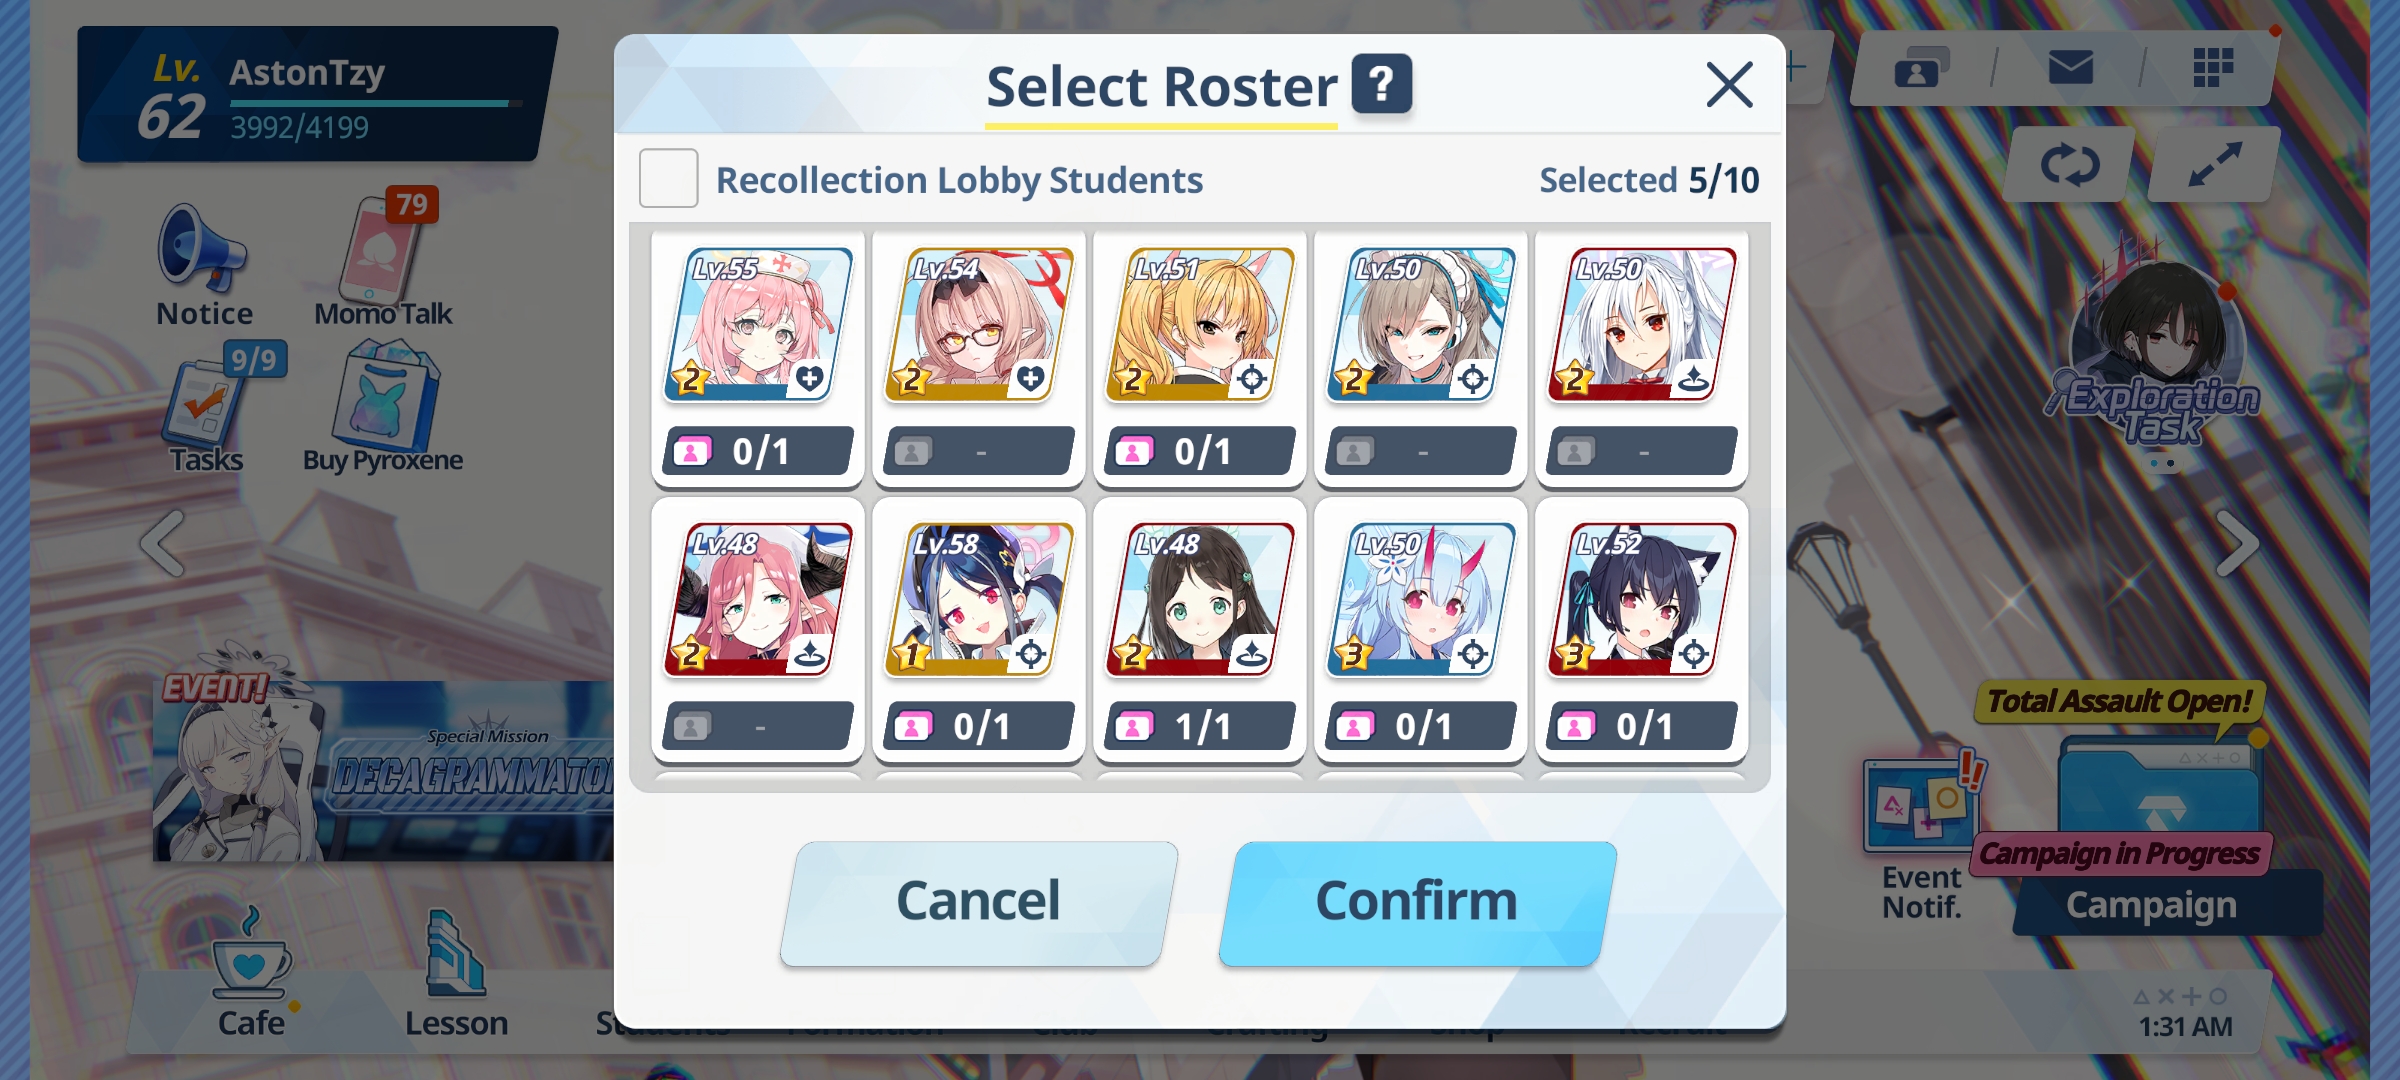Image resolution: width=2400 pixels, height=1080 pixels.
Task: Open the grid menu icon
Action: [x=2213, y=68]
